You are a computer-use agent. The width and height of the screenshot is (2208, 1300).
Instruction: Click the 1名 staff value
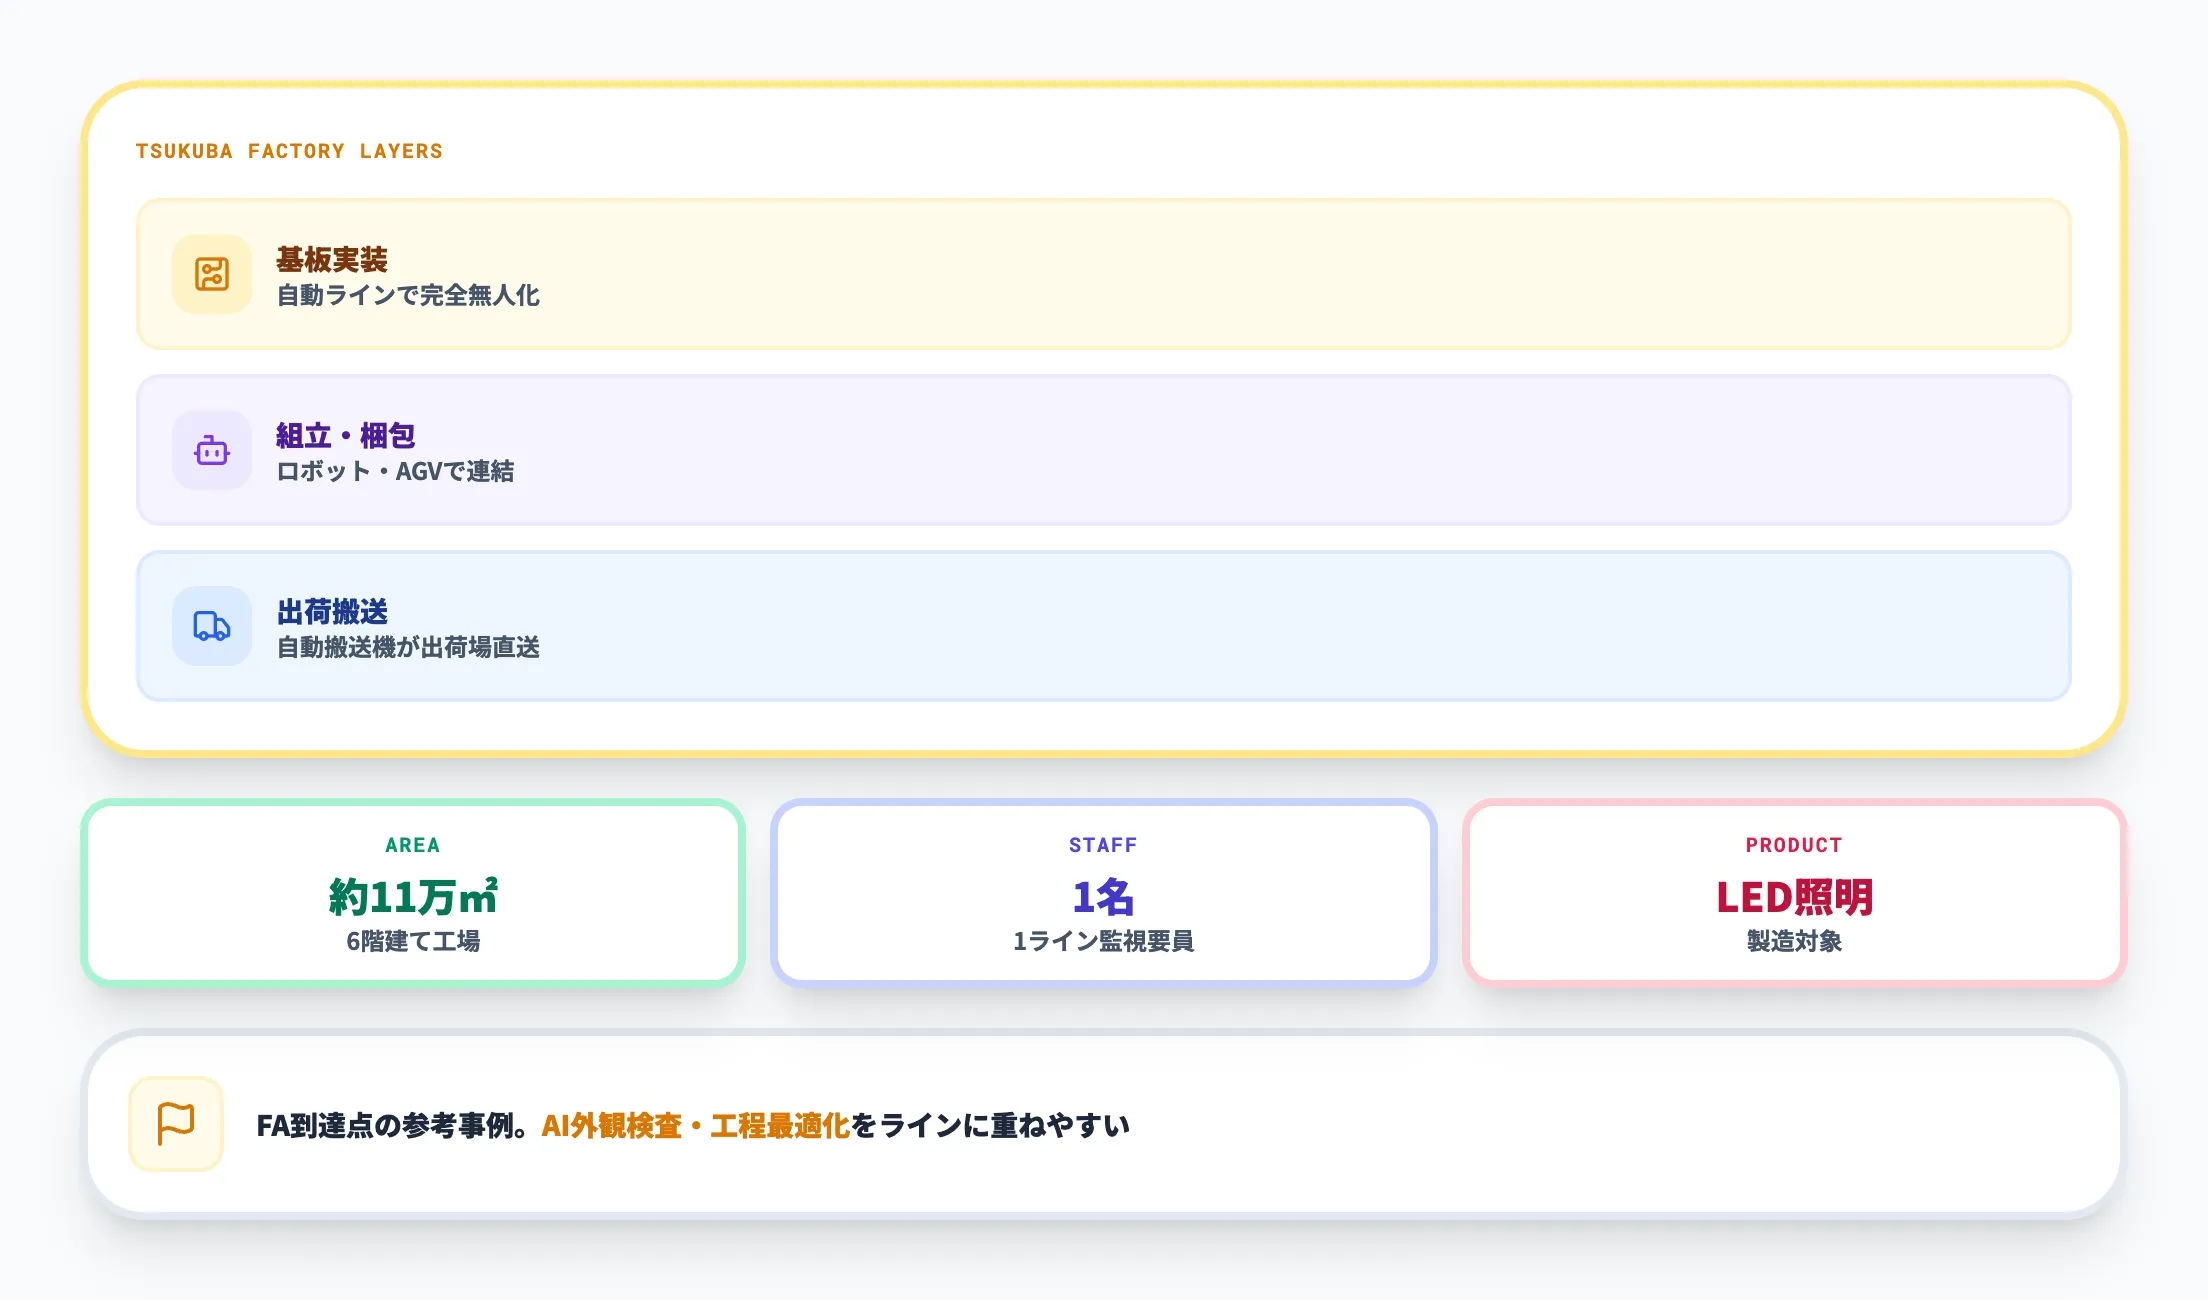pos(1103,897)
